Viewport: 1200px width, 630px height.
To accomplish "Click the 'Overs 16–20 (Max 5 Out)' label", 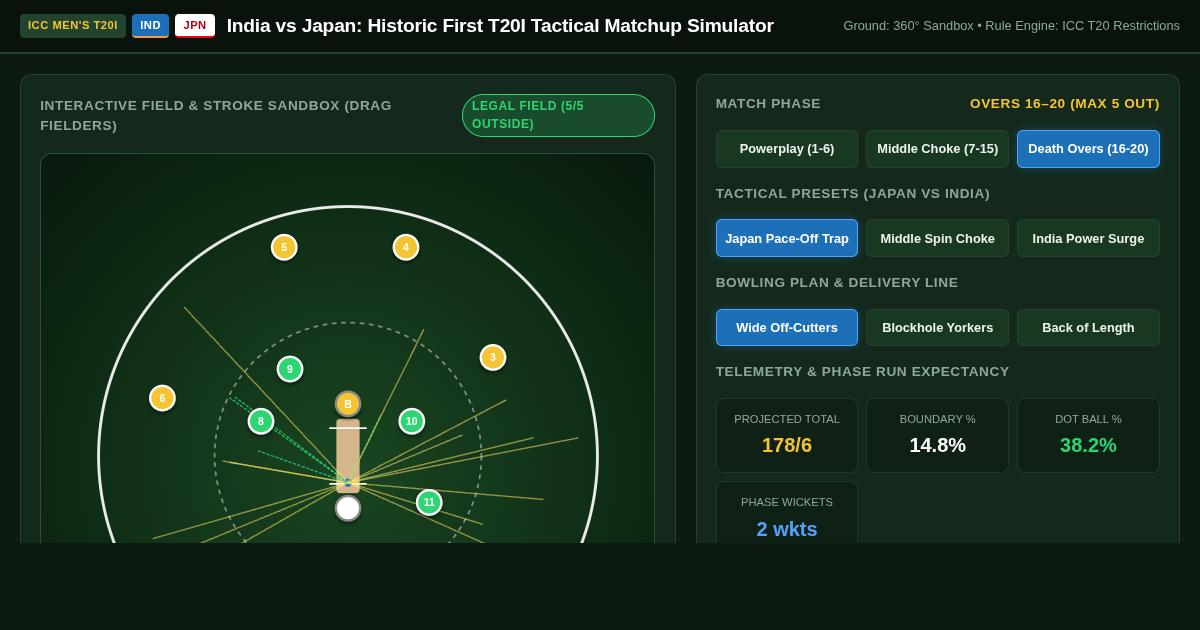I will click(x=1065, y=104).
